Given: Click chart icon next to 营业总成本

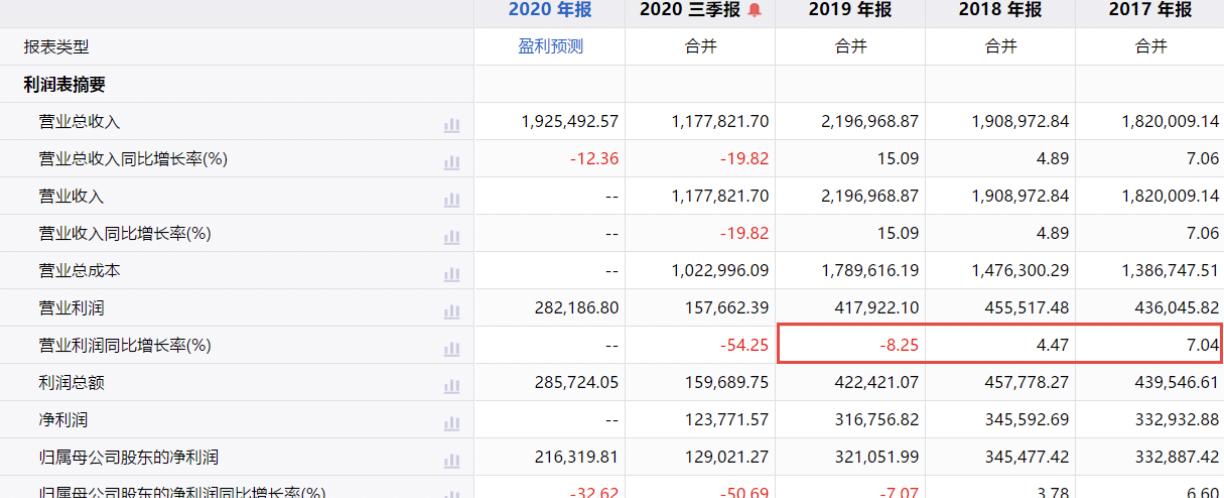Looking at the screenshot, I should tap(451, 272).
